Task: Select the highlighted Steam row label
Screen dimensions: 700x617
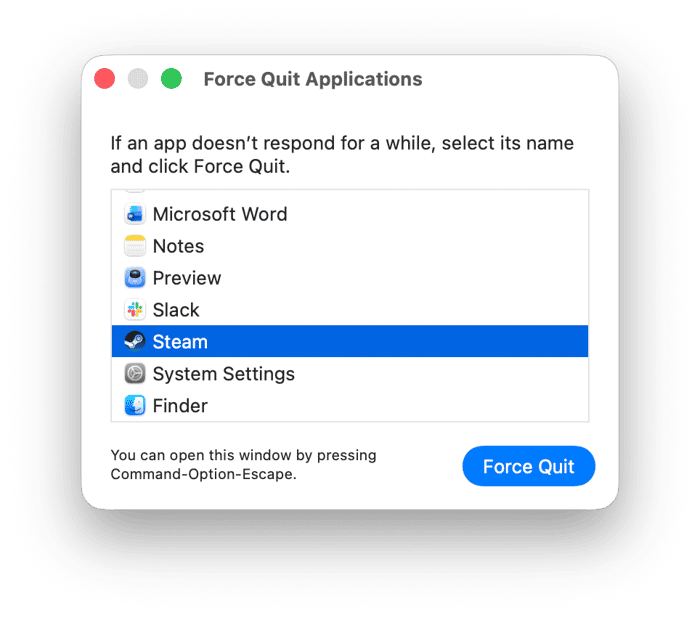Action: 180,342
